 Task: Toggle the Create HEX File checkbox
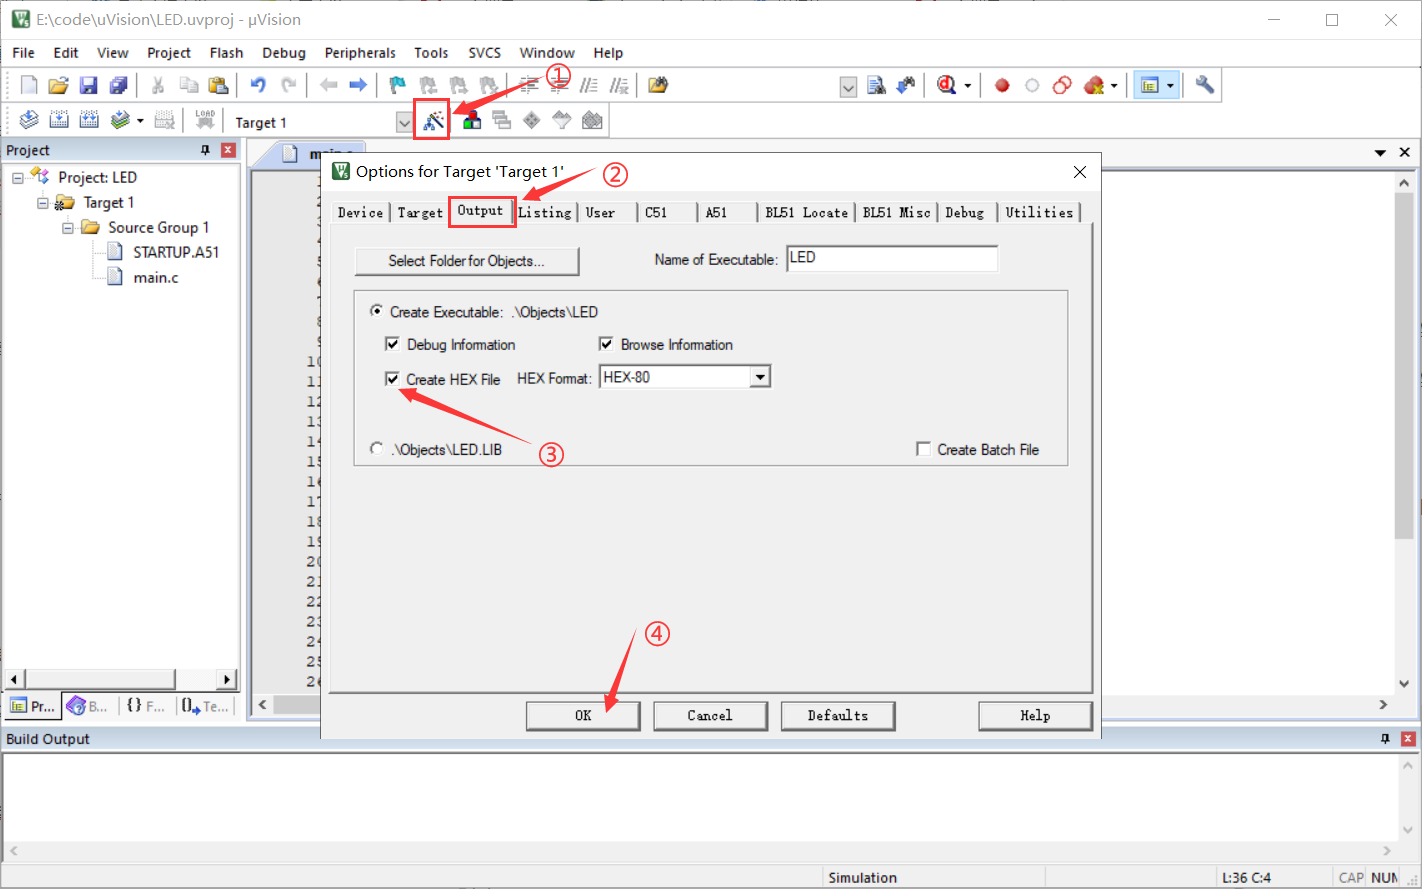click(x=392, y=379)
